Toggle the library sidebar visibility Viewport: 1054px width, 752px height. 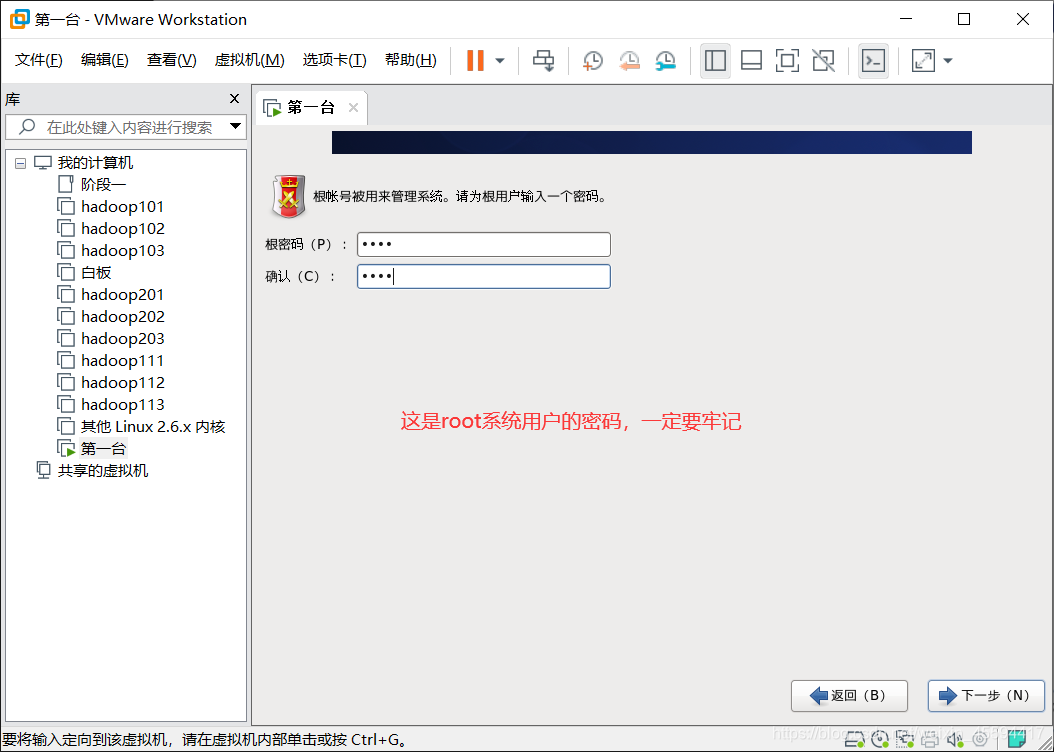point(715,60)
